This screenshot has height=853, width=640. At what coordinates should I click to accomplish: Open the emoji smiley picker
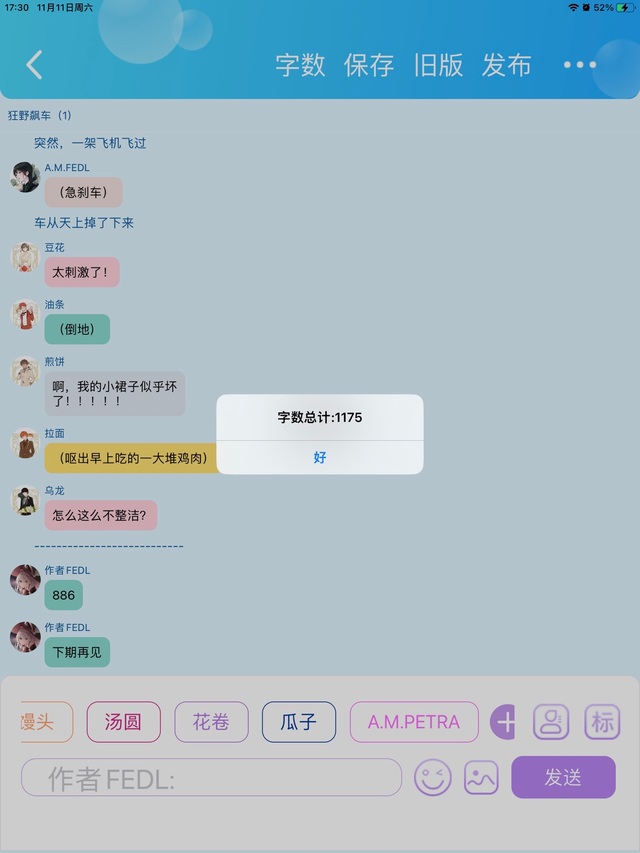(433, 777)
